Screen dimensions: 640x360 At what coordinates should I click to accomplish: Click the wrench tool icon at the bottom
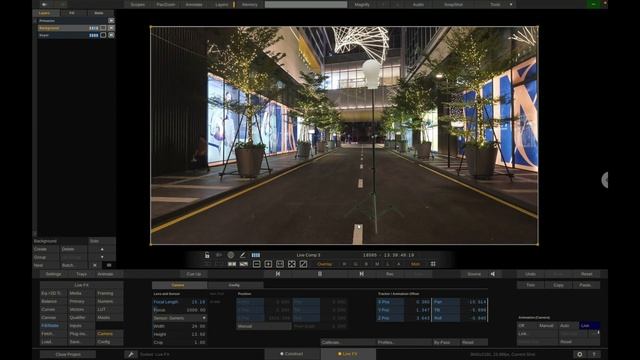click(131, 354)
